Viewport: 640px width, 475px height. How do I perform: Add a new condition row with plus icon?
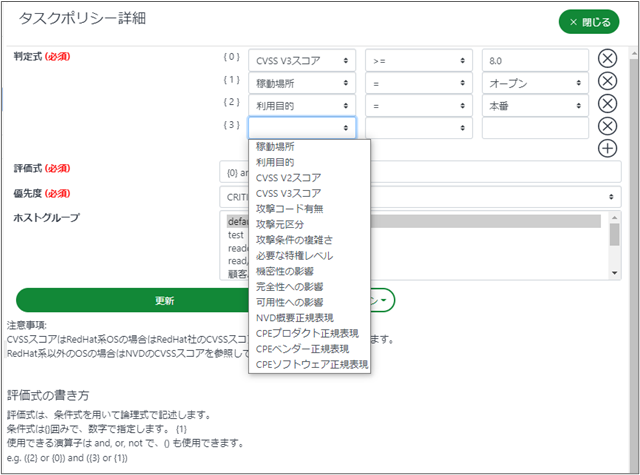[x=607, y=149]
